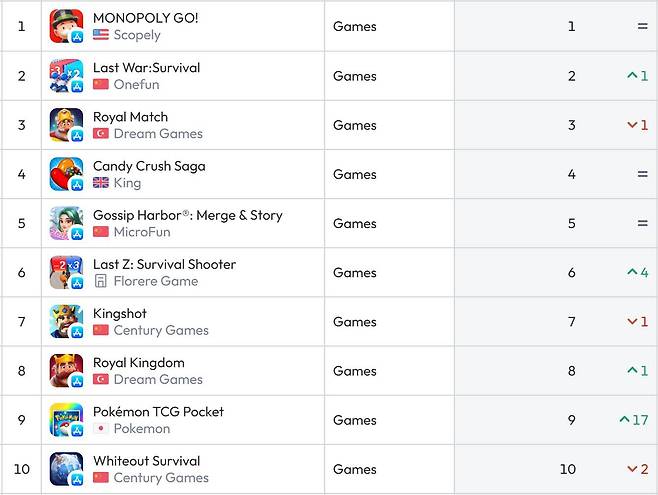Open the Florere Game publisher link
This screenshot has height=495, width=658.
click(x=156, y=281)
